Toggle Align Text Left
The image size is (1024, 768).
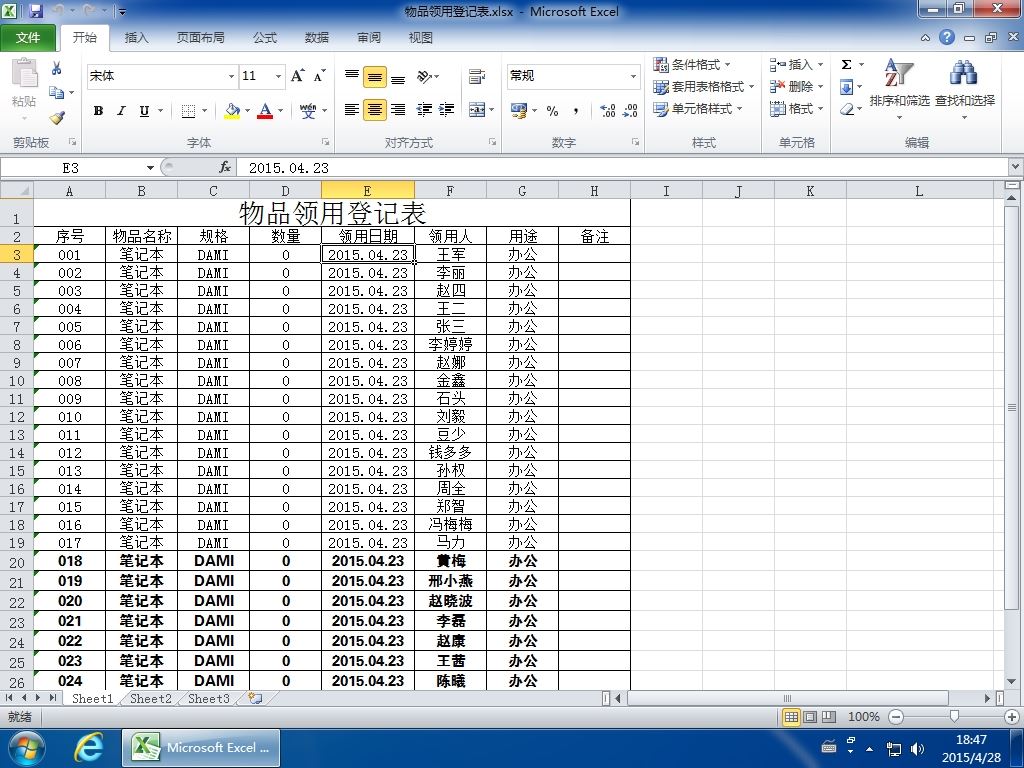pos(352,110)
